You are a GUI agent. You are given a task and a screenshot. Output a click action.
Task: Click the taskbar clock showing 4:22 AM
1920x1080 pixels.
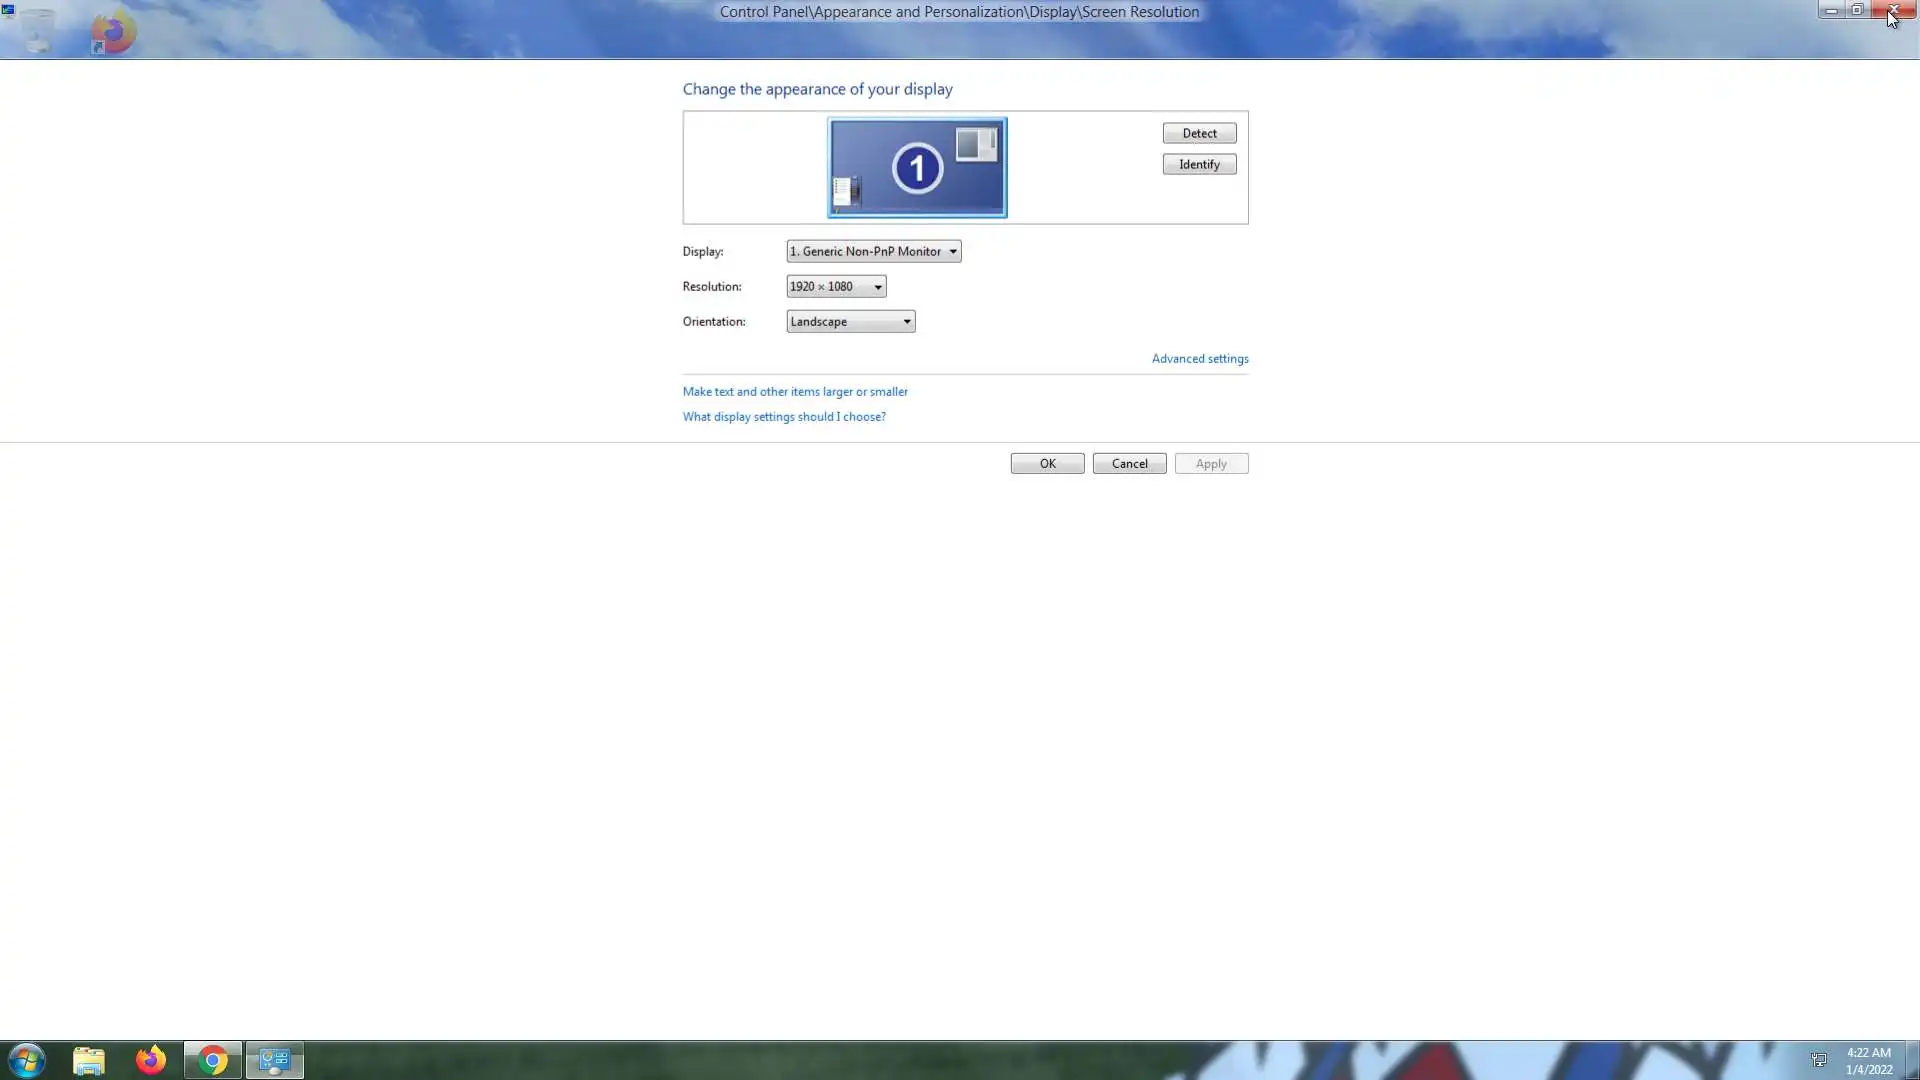tap(1868, 1060)
